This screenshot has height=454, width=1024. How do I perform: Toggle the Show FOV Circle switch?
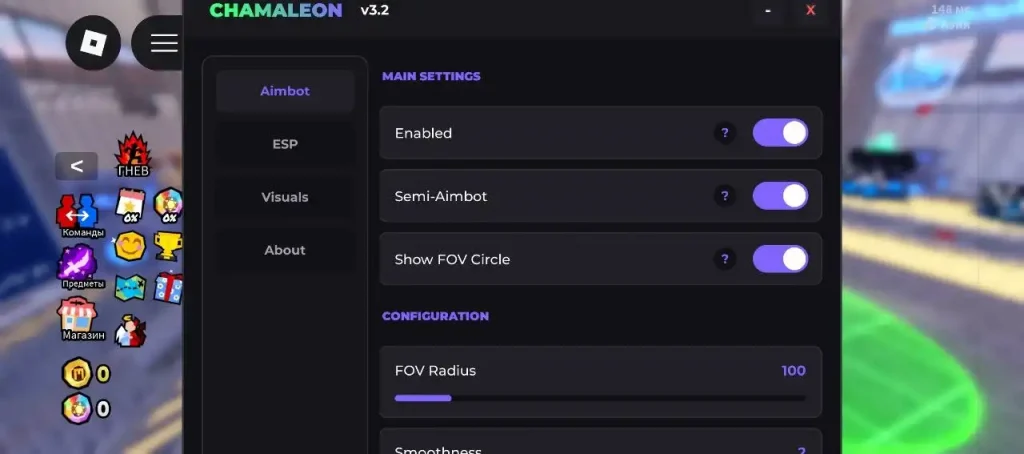tap(780, 259)
